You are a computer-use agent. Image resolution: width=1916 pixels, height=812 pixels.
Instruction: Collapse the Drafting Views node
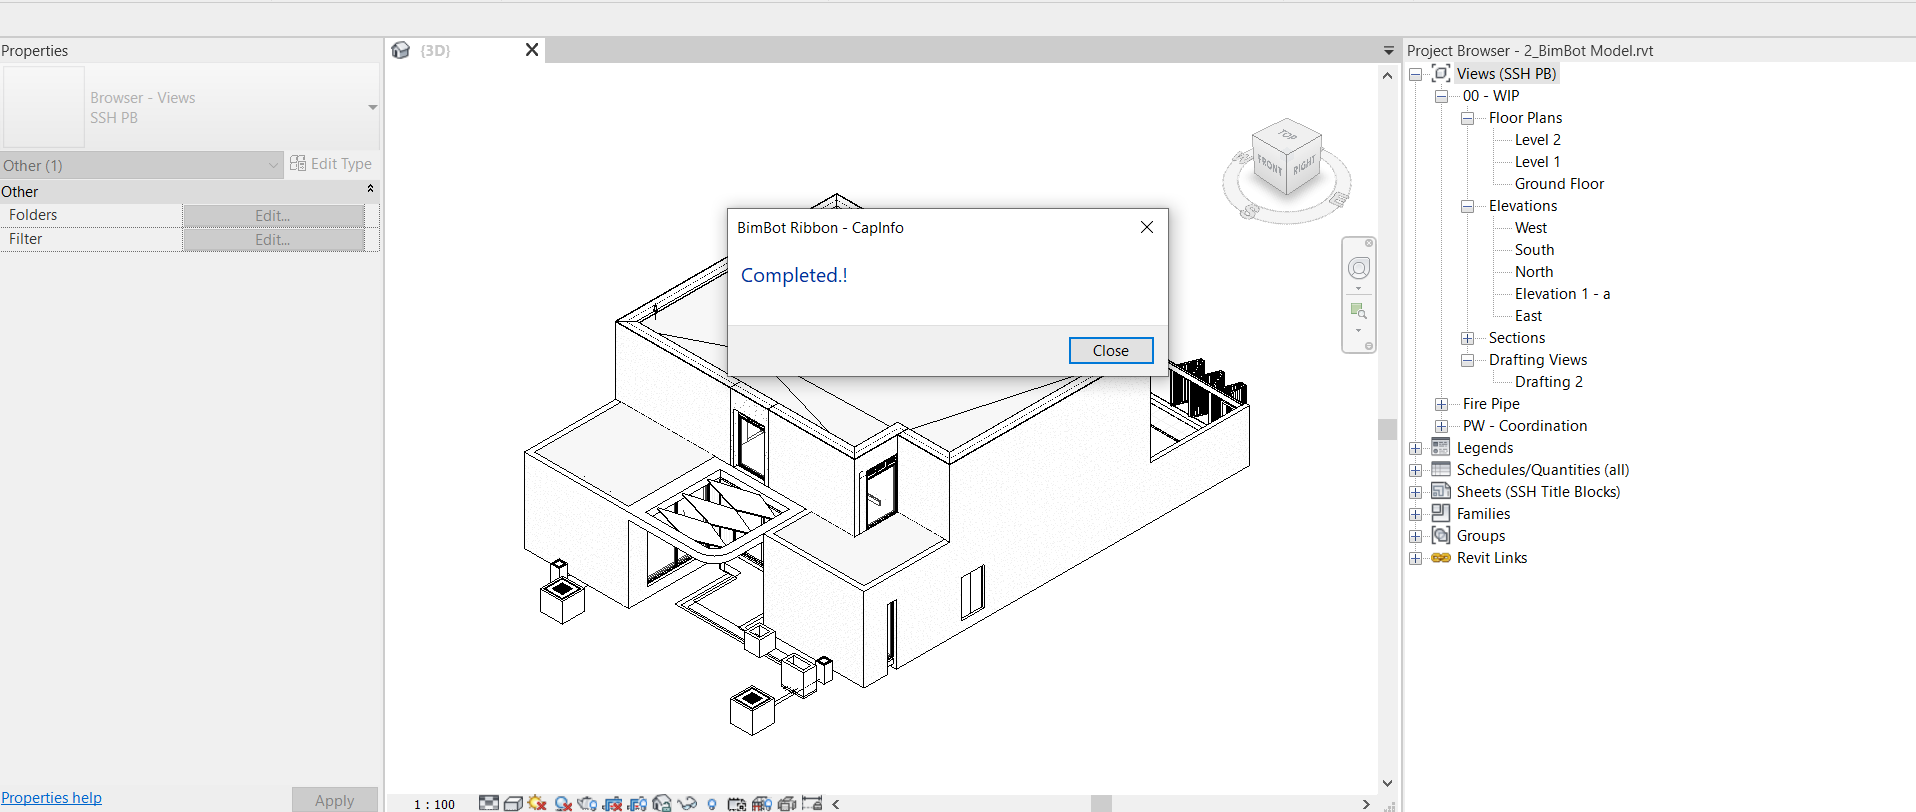click(1468, 360)
